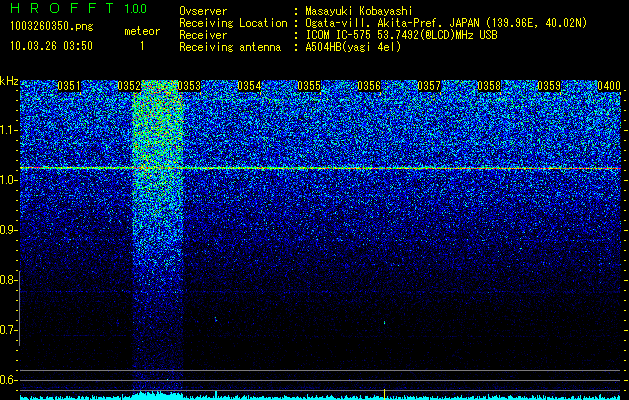Click the 0357 time marker
This screenshot has height=400, width=629.
[429, 86]
